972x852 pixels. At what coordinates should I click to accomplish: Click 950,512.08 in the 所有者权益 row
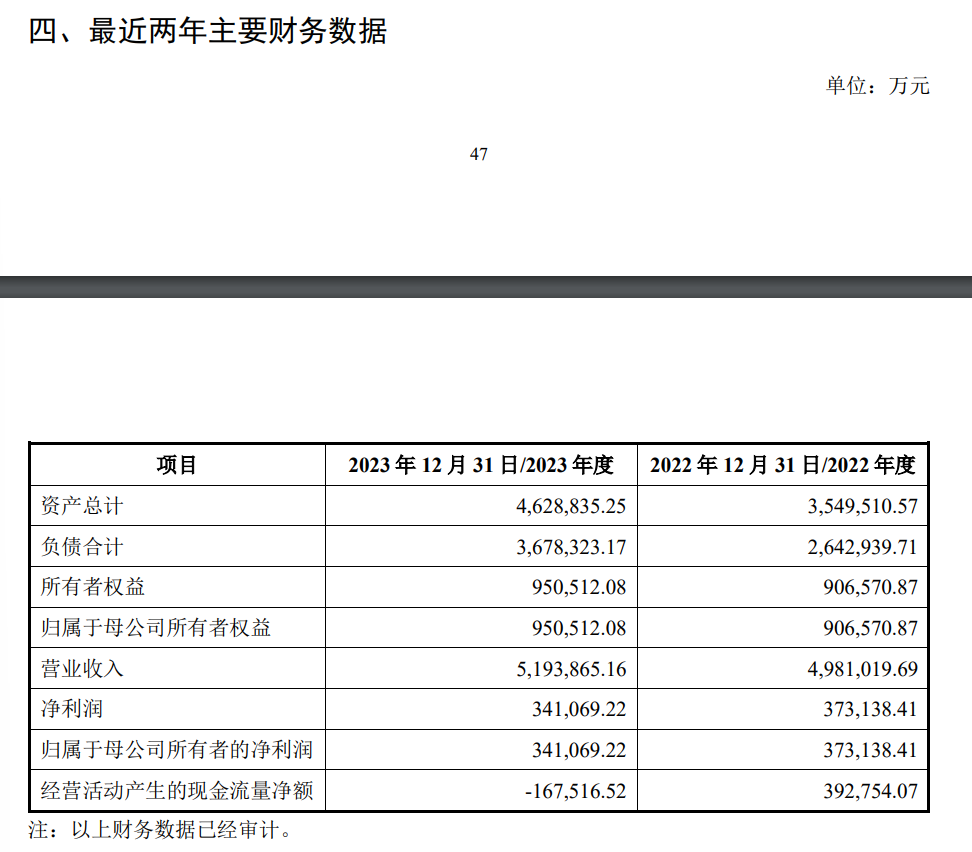coord(579,587)
